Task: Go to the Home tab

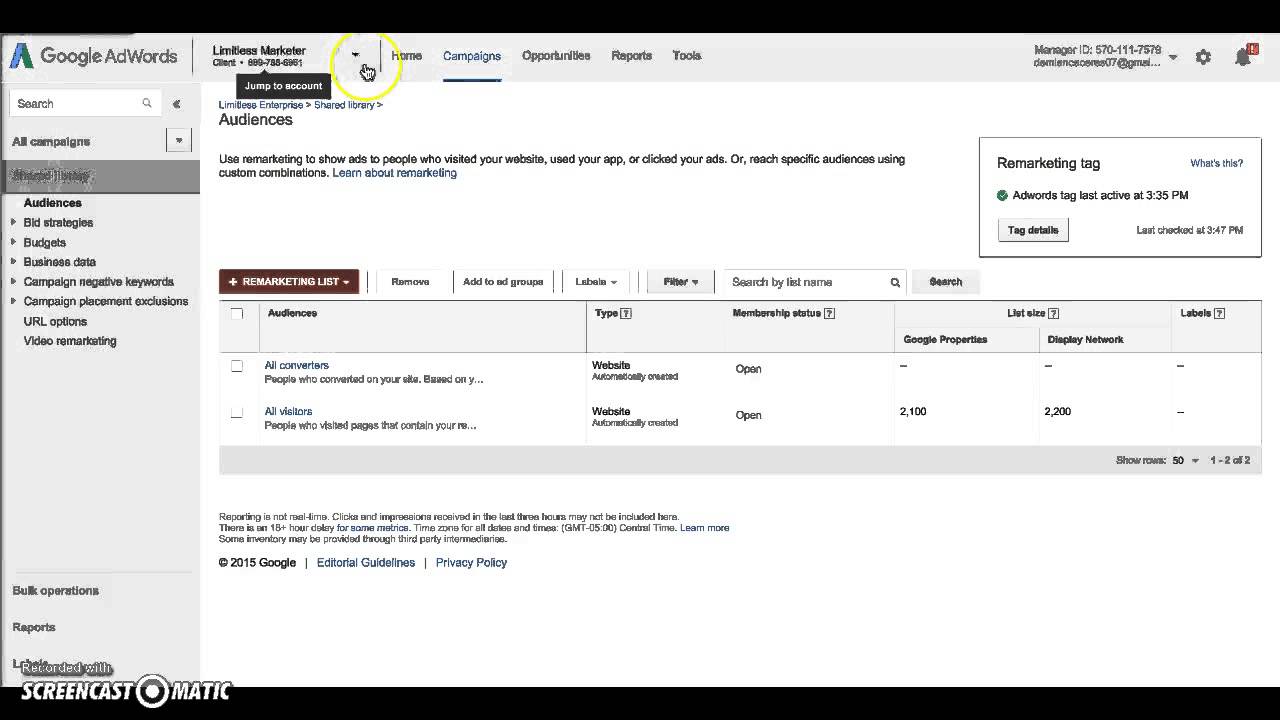Action: click(x=406, y=56)
